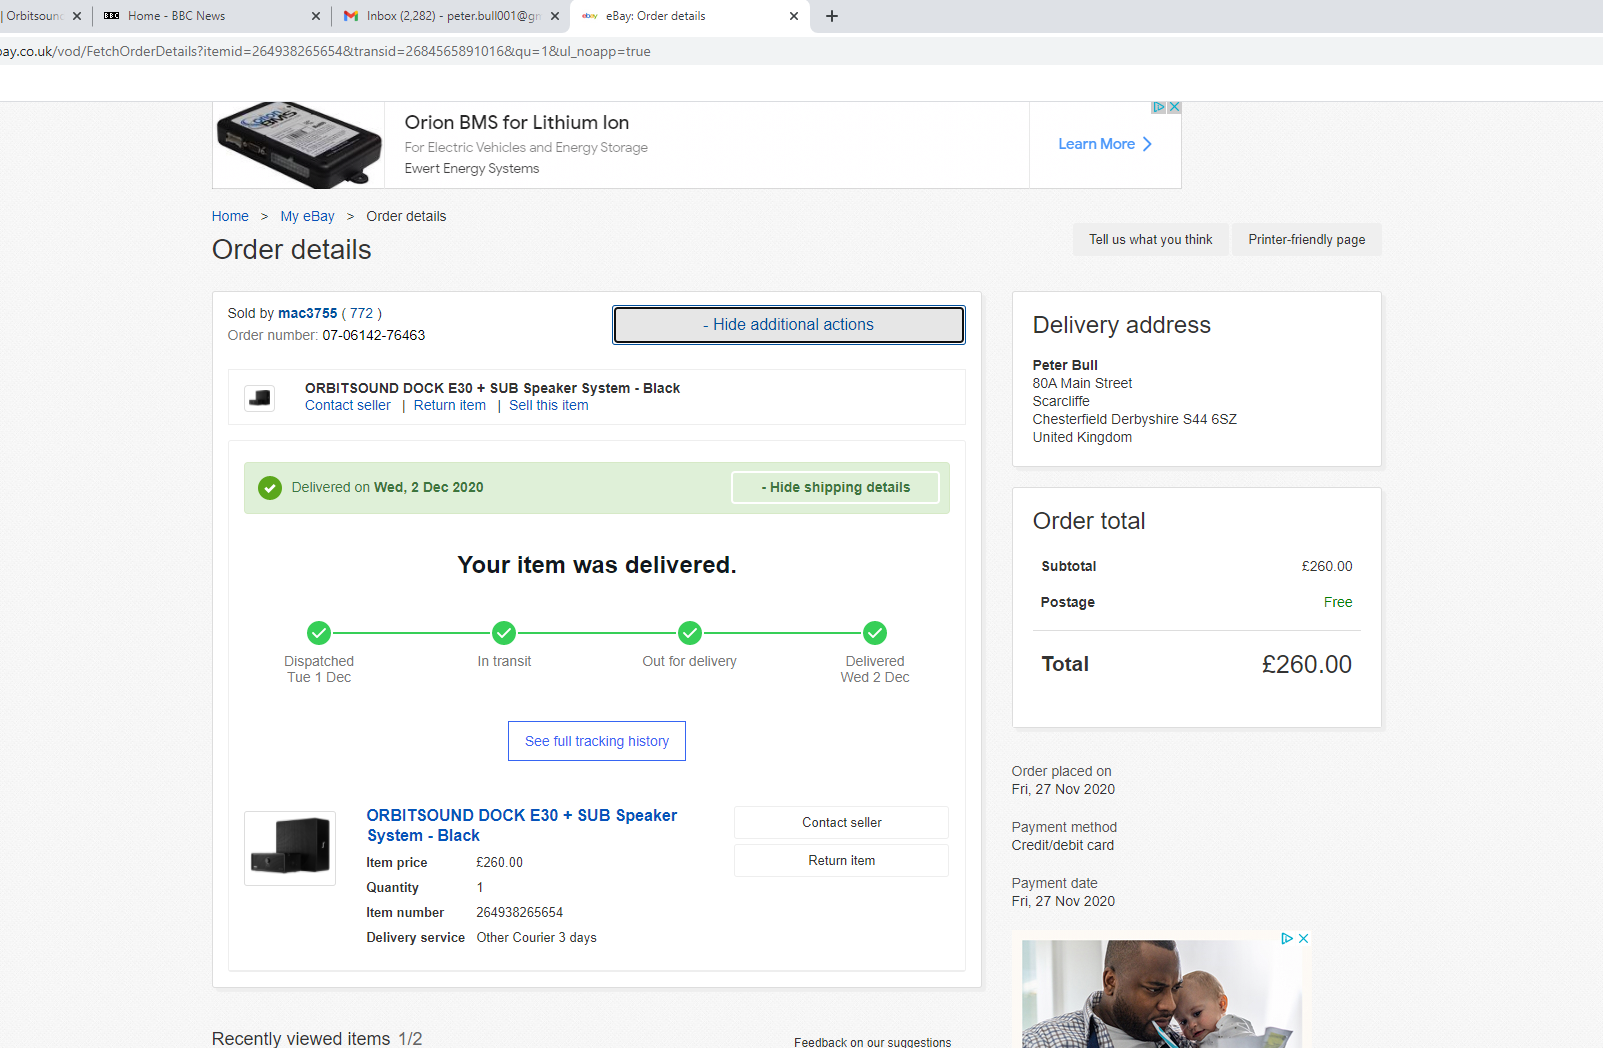1603x1048 pixels.
Task: Close the eBay Order details tab
Action: pyautogui.click(x=794, y=16)
